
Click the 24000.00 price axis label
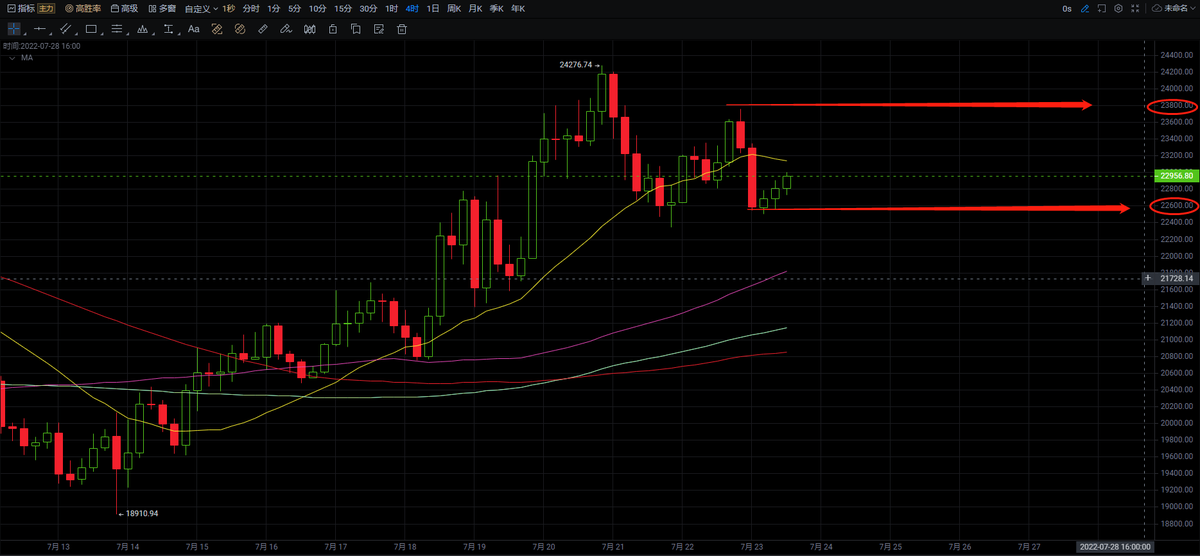click(x=1177, y=88)
